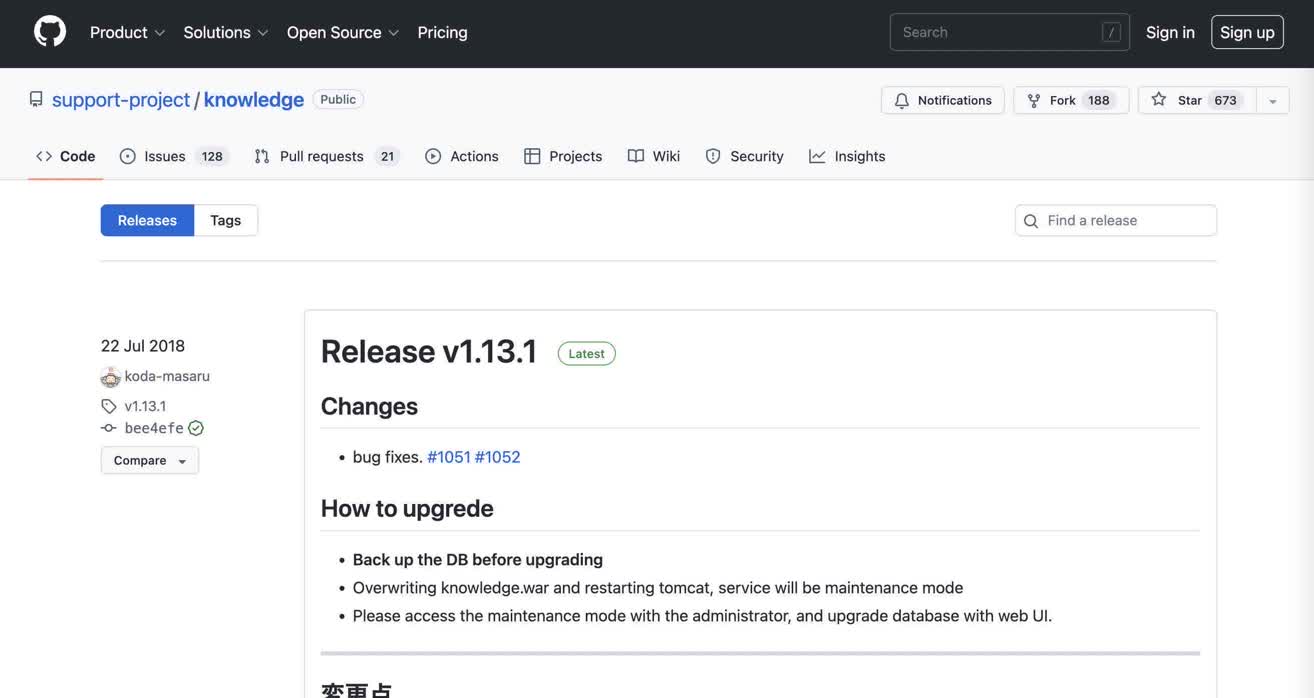Click the GitHub logo icon
Viewport: 1314px width, 698px height.
50,32
